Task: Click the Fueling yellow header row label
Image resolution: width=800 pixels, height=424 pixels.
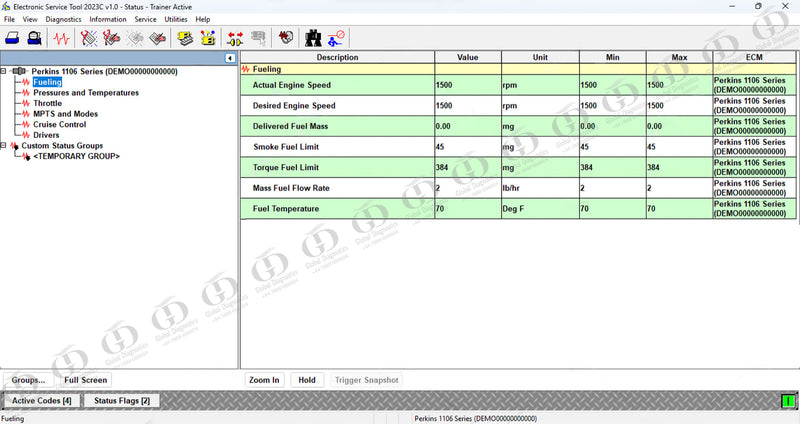Action: 267,69
